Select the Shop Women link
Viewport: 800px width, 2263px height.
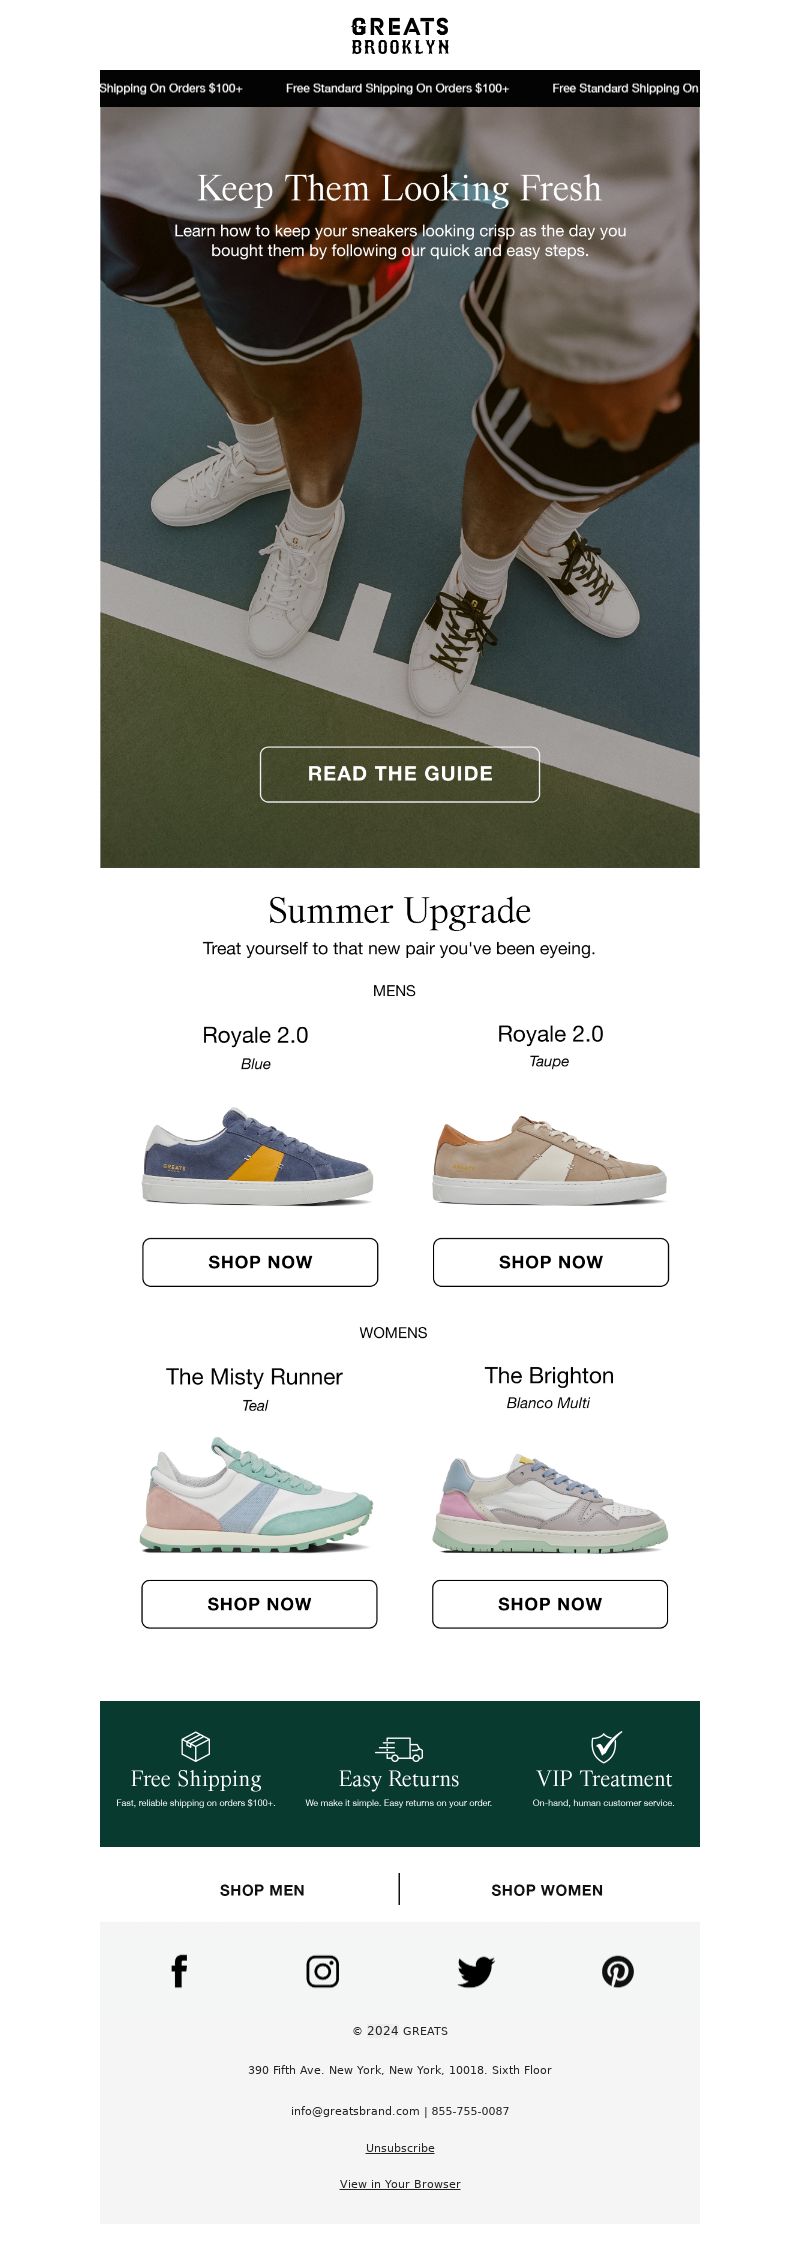547,1890
